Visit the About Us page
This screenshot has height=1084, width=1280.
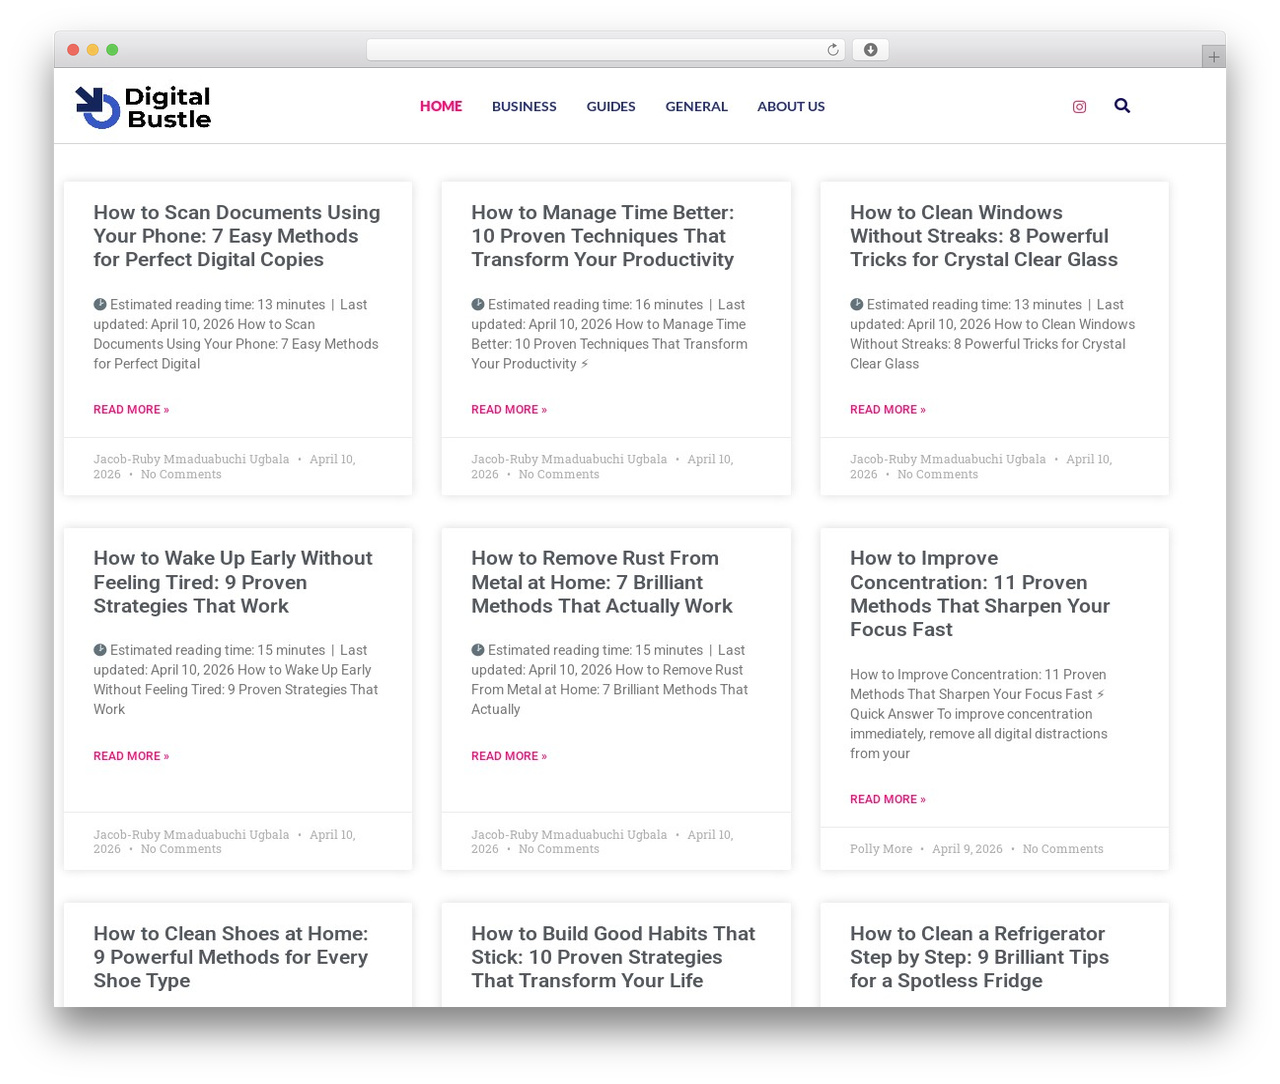[x=791, y=106]
